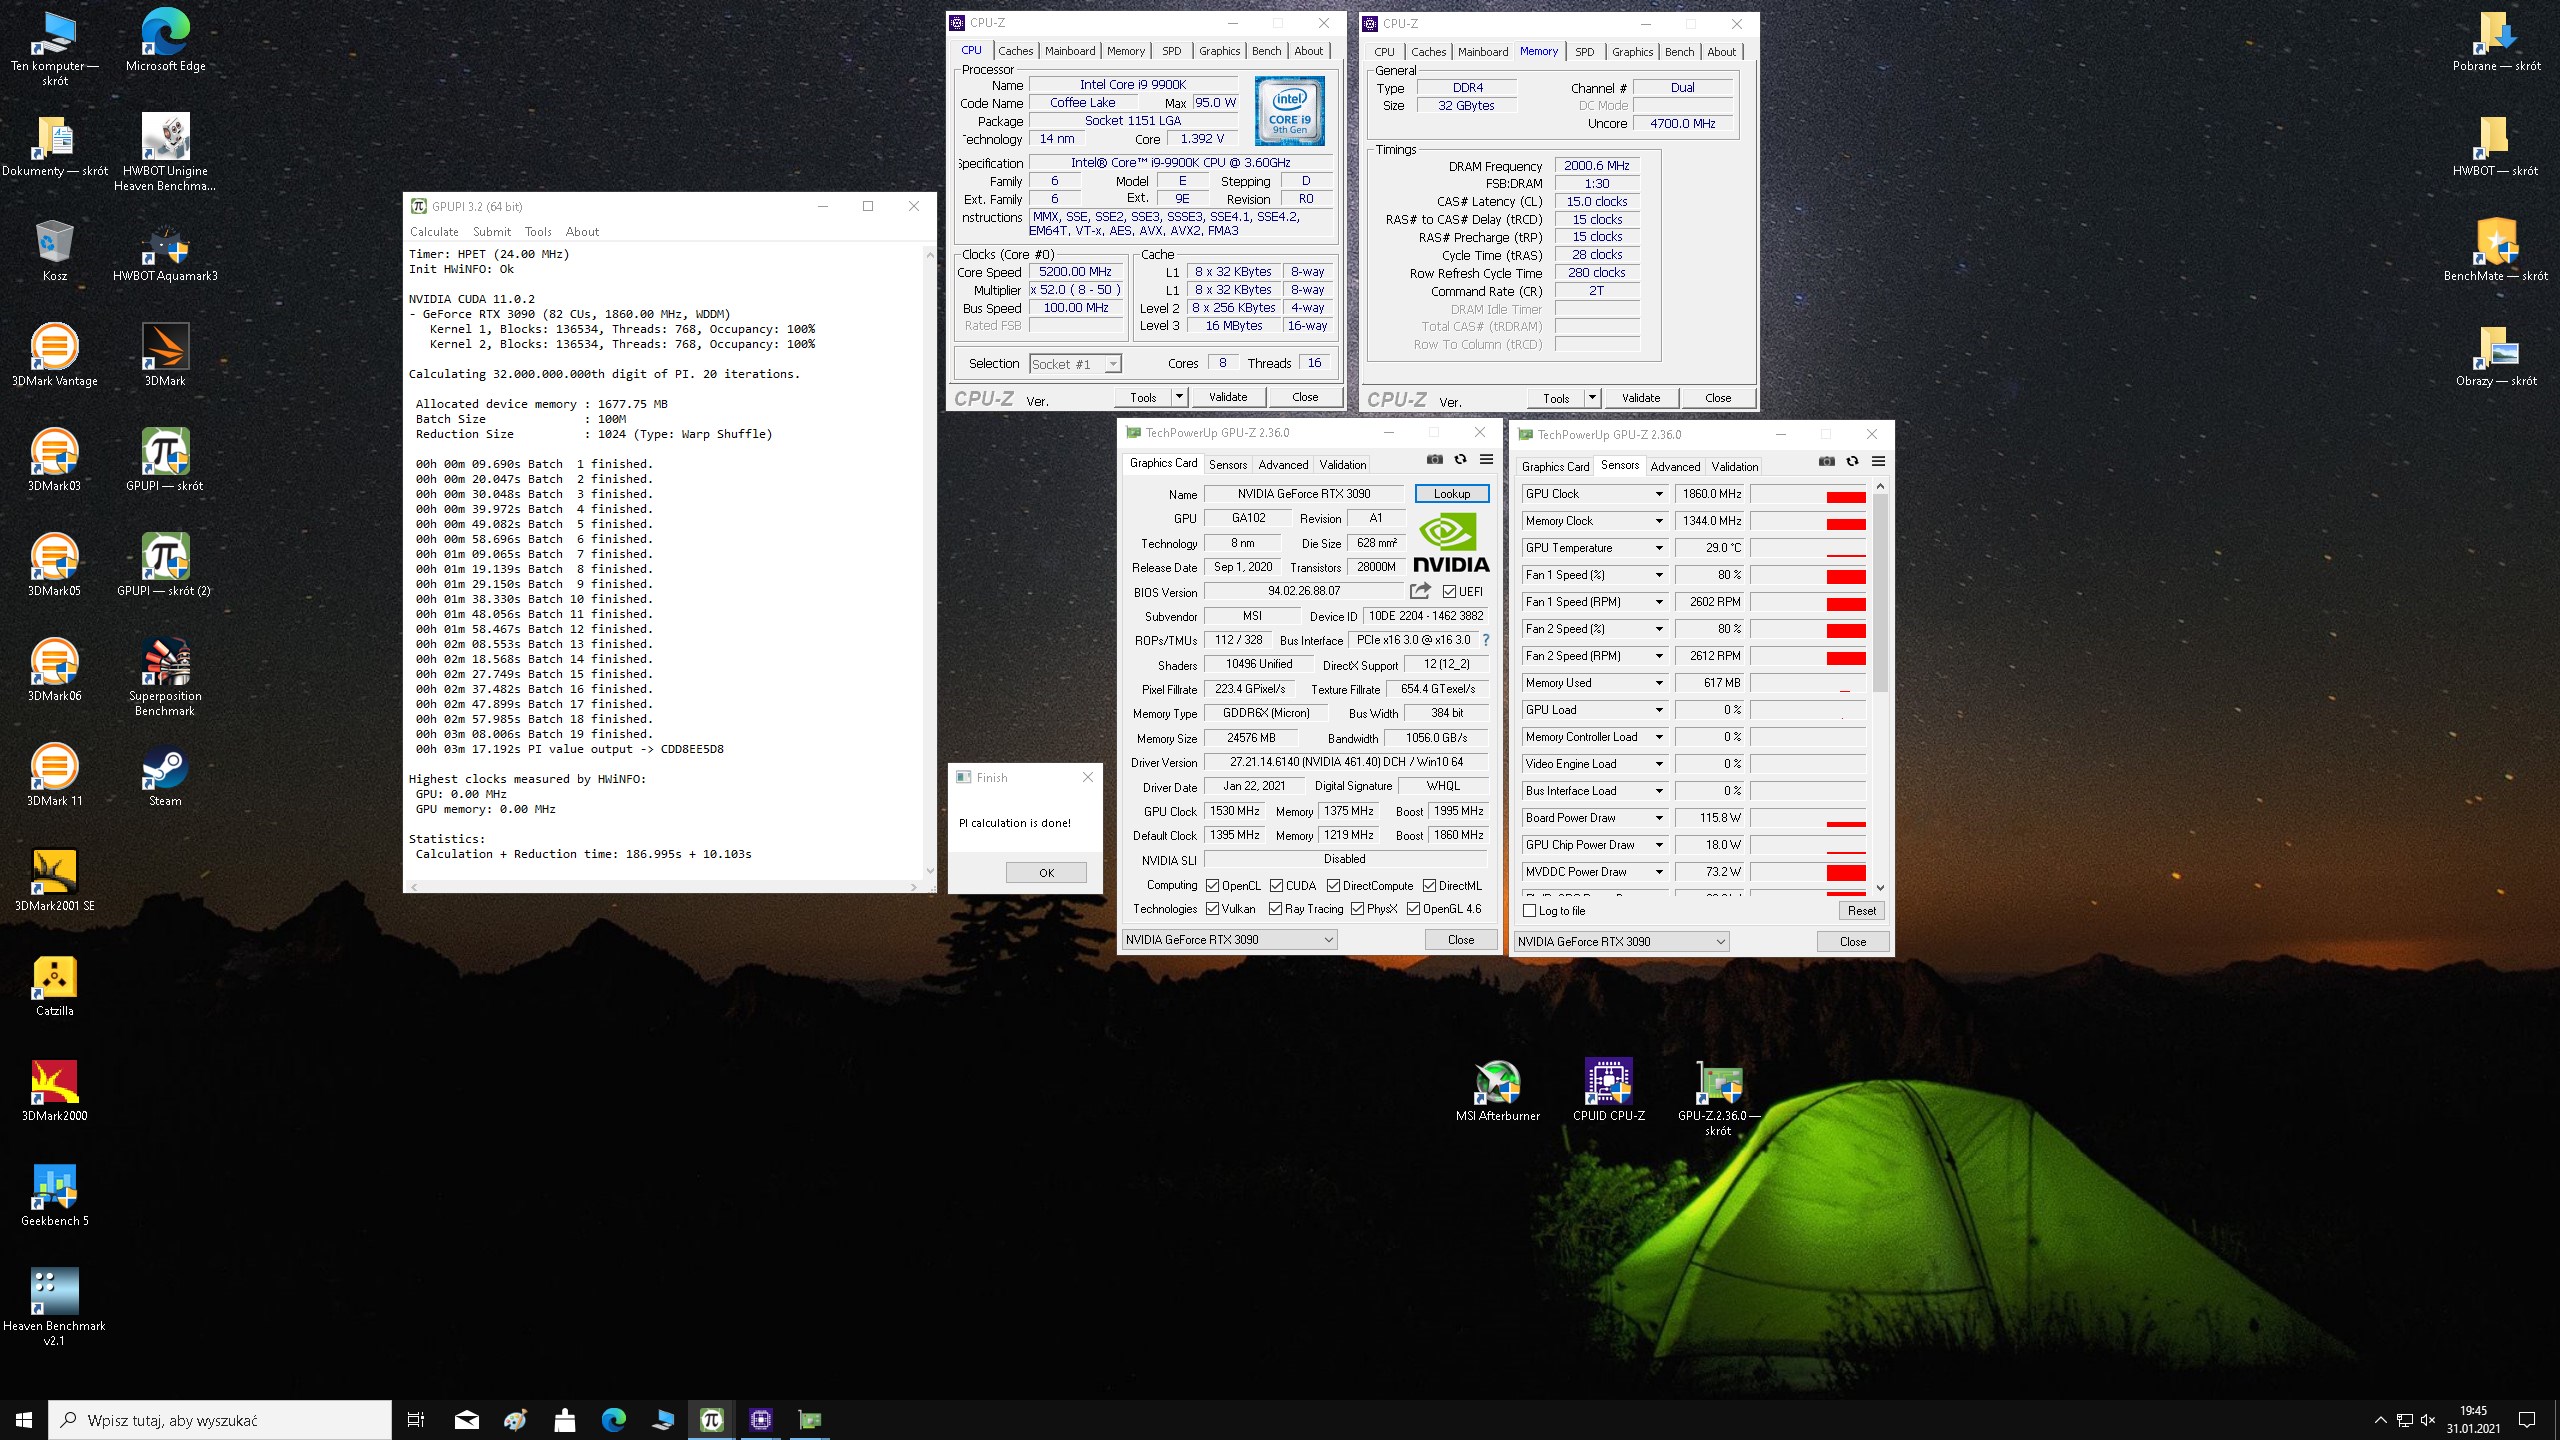The height and width of the screenshot is (1440, 2560).
Task: Click the refresh icon in GPU-Z Sensors window
Action: pyautogui.click(x=1852, y=462)
